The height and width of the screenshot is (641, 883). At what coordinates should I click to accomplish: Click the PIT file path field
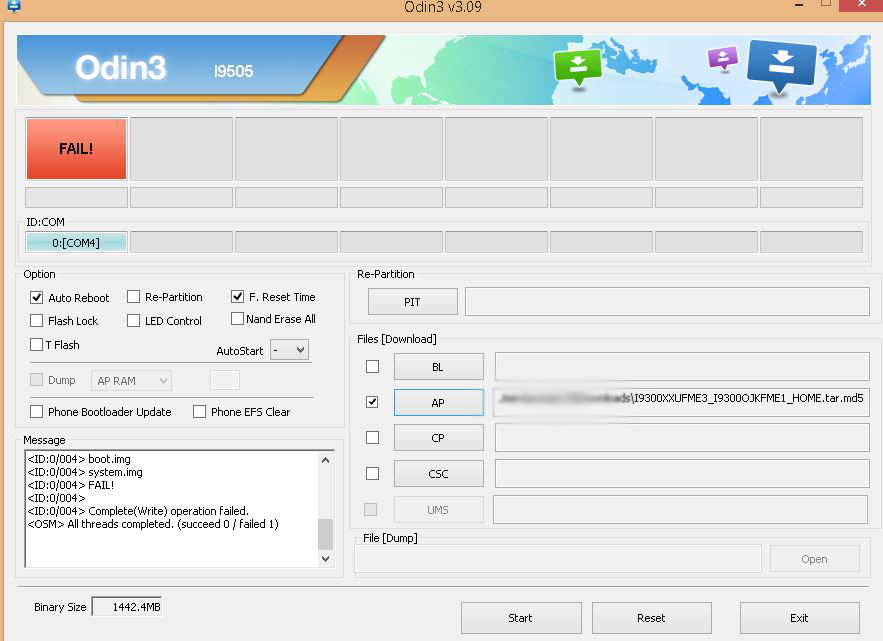667,302
